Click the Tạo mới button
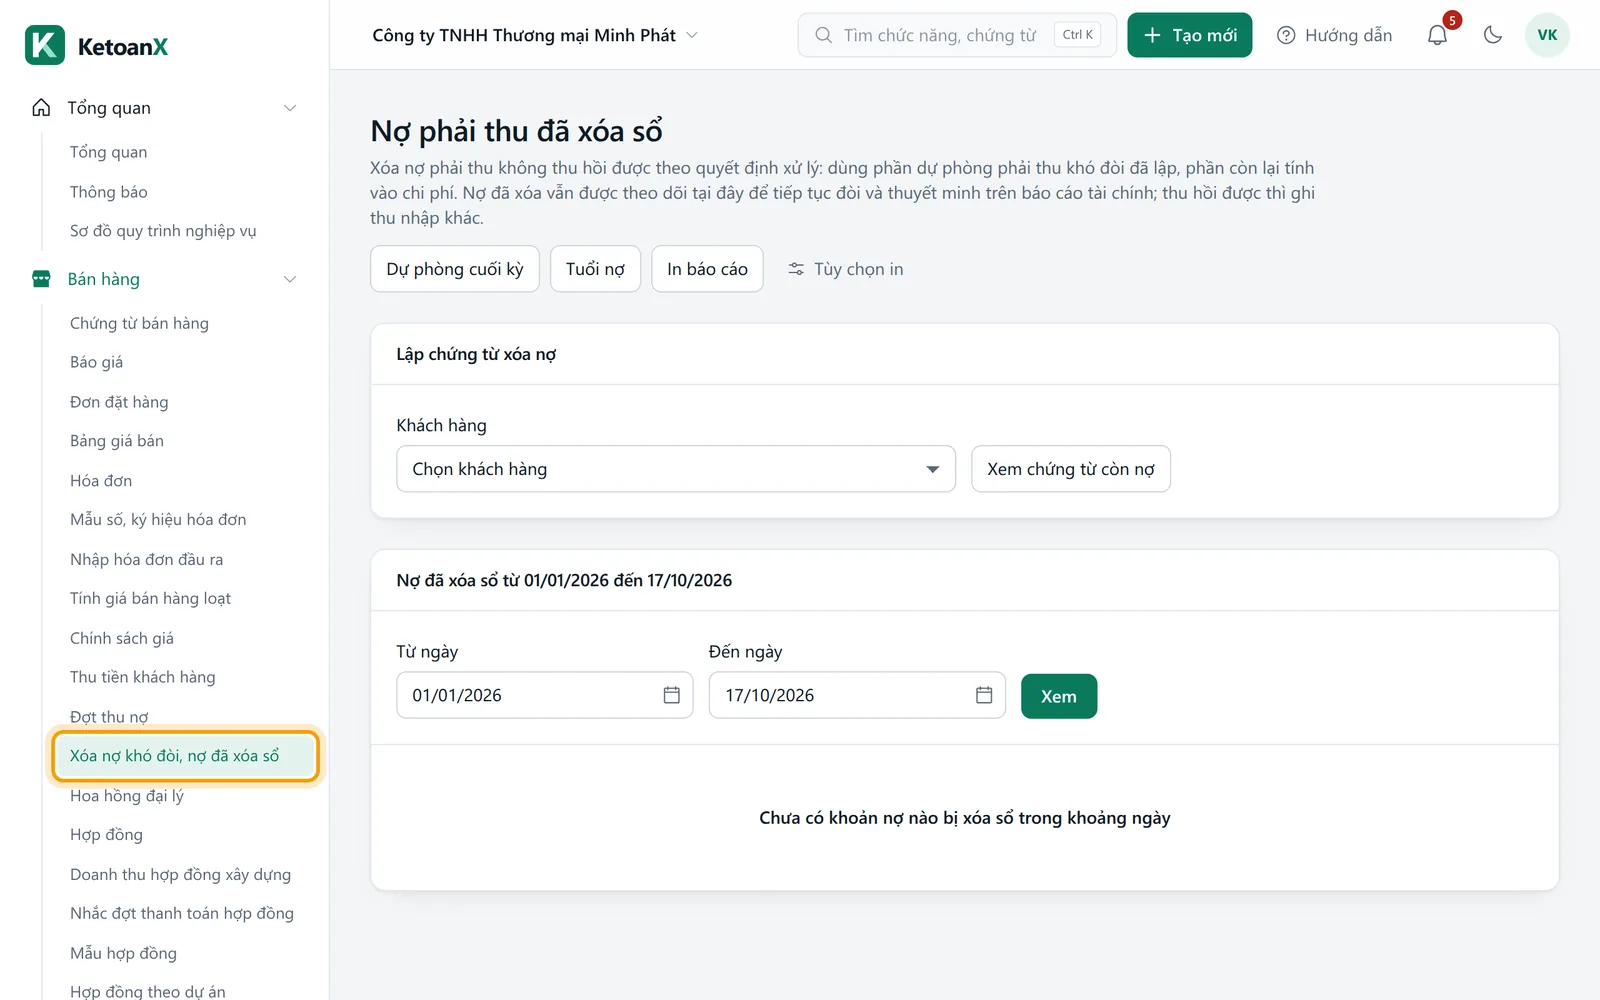Viewport: 1600px width, 1000px height. click(x=1190, y=35)
